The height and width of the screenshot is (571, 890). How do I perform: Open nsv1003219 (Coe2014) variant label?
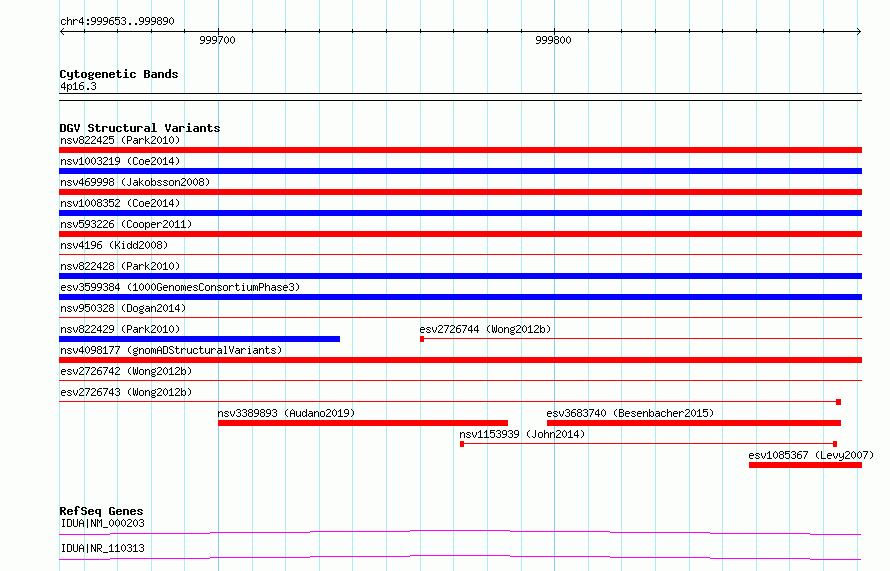pos(120,161)
